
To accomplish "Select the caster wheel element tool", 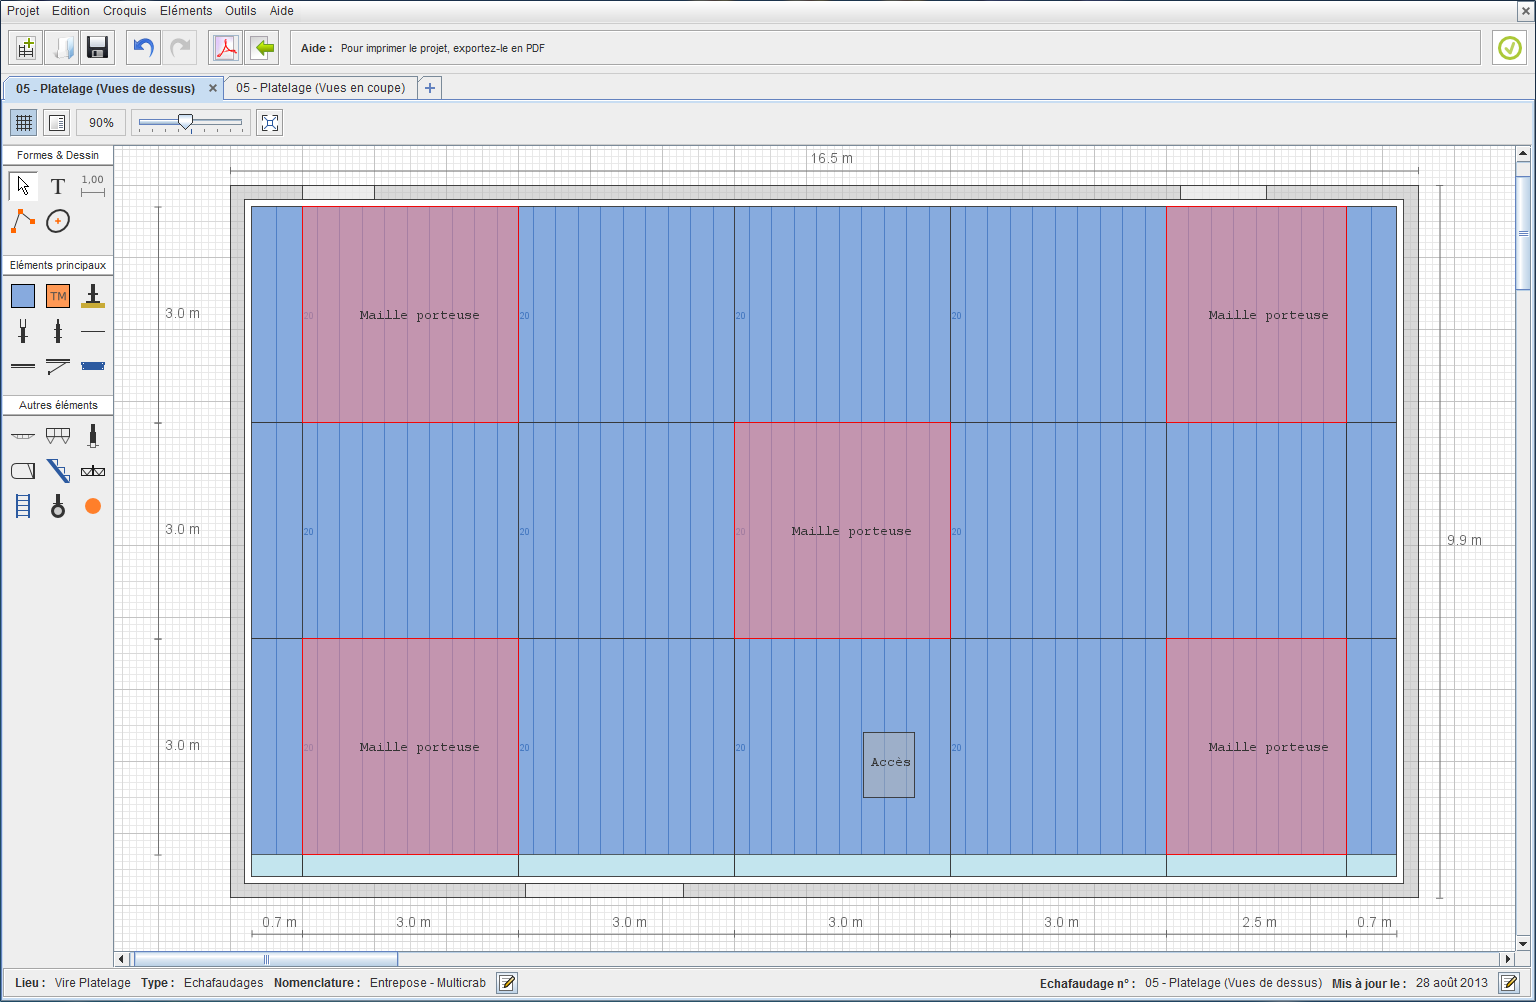I will point(58,506).
